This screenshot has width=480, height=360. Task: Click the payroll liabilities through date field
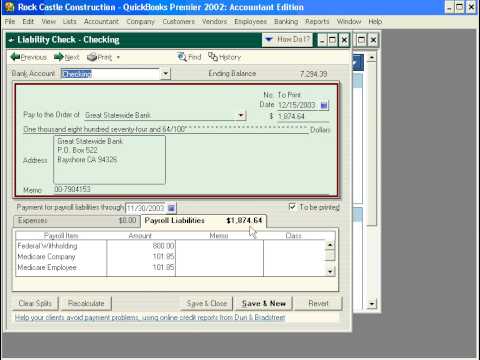click(x=146, y=208)
